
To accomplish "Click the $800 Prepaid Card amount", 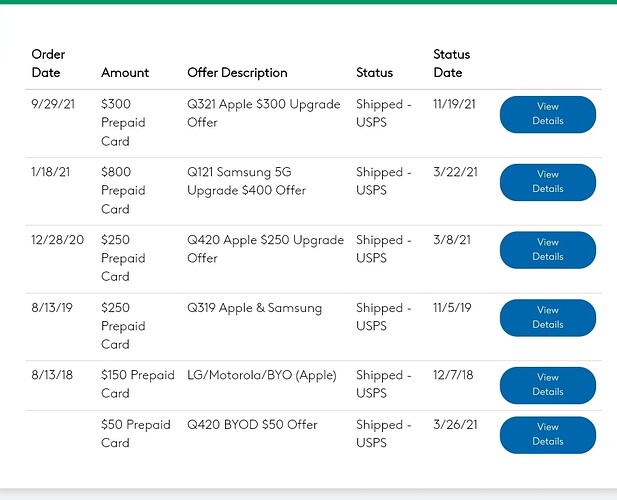I will (123, 190).
